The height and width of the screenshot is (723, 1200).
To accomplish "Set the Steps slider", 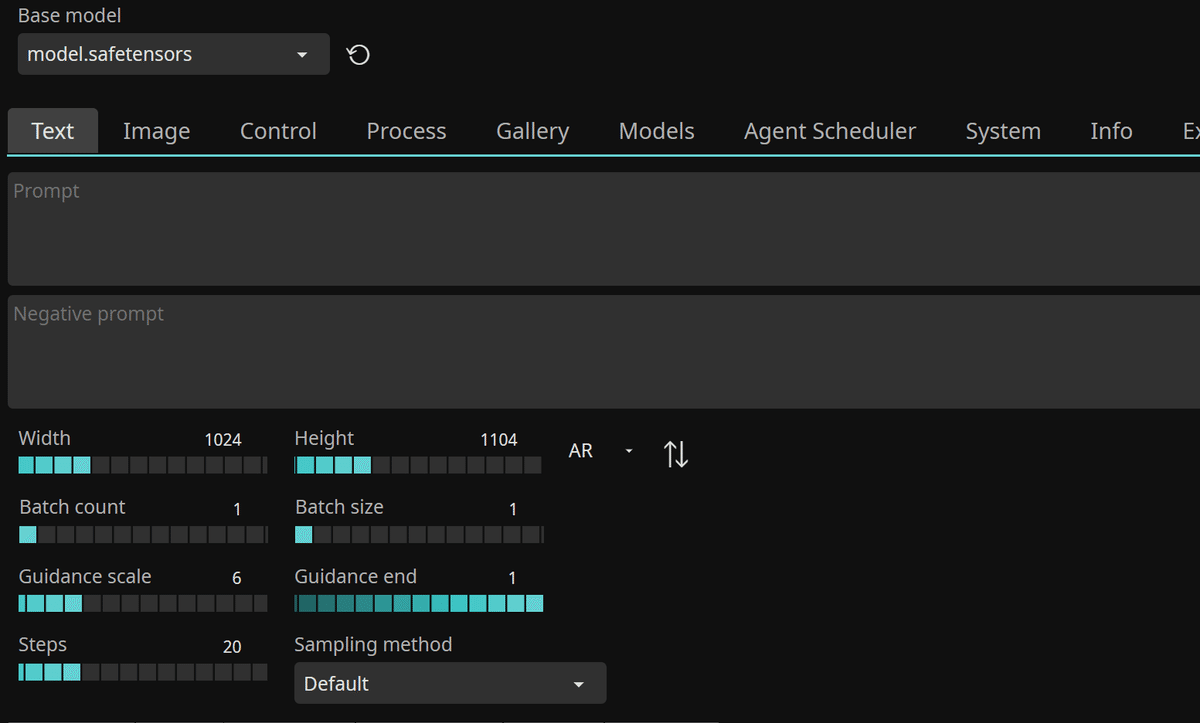I will click(x=143, y=672).
